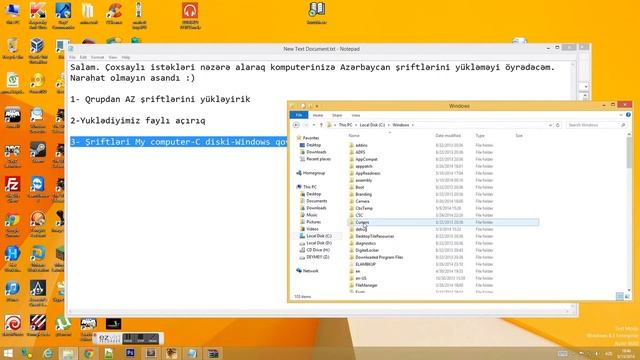This screenshot has width=640, height=360.
Task: Open Notepad's Format menu
Action: (97, 58)
